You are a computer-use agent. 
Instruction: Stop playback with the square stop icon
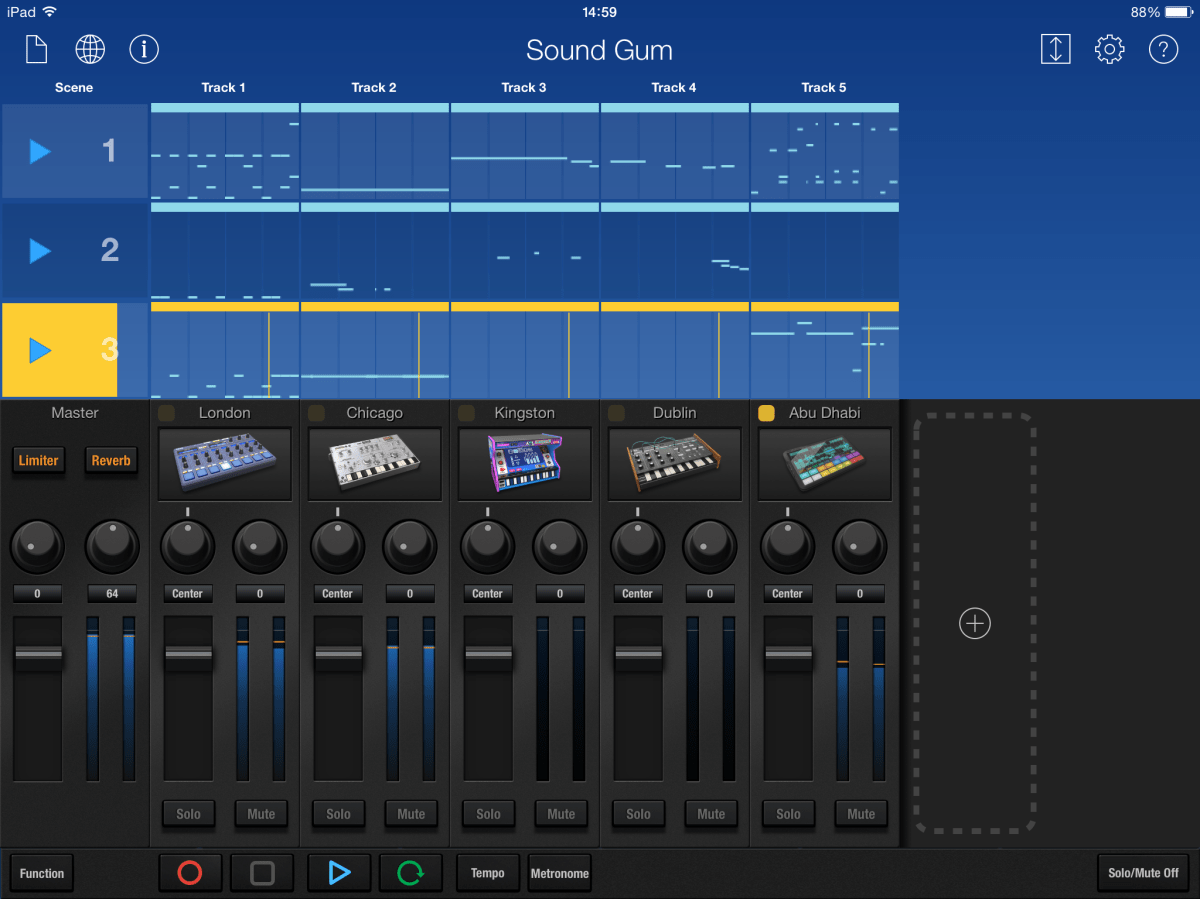(x=262, y=872)
